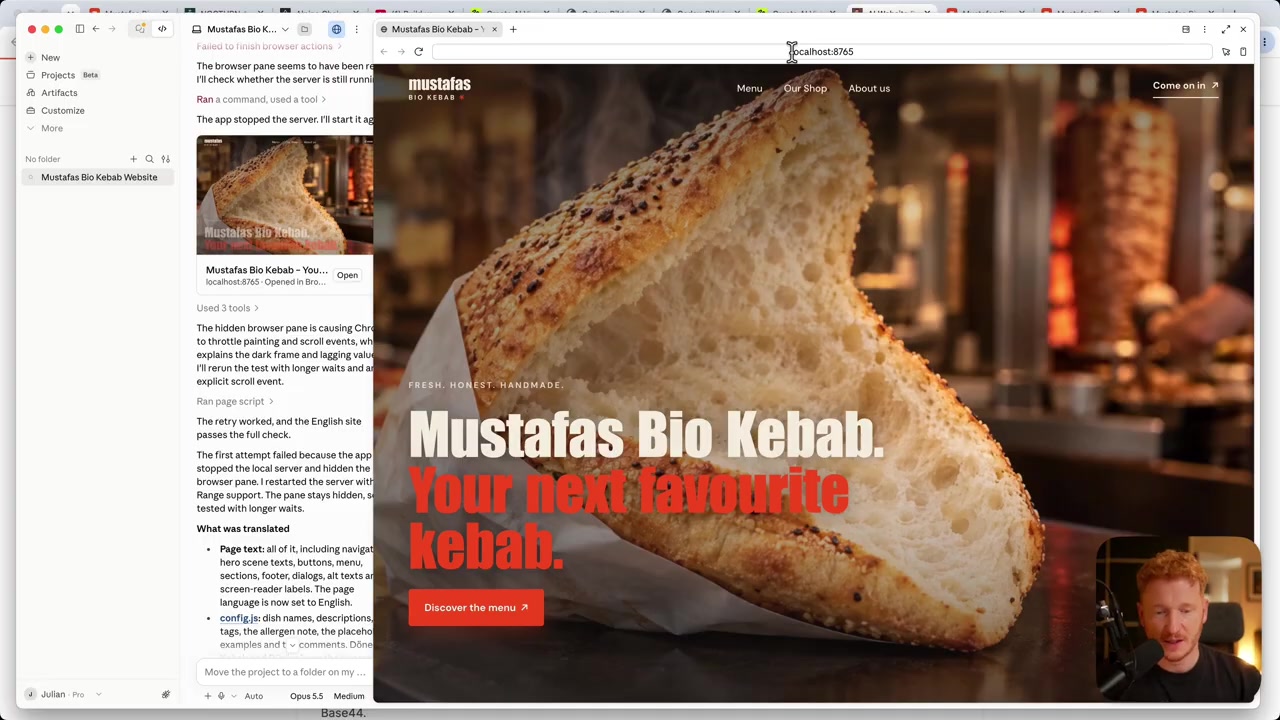Open the chat list filter icon

[166, 159]
